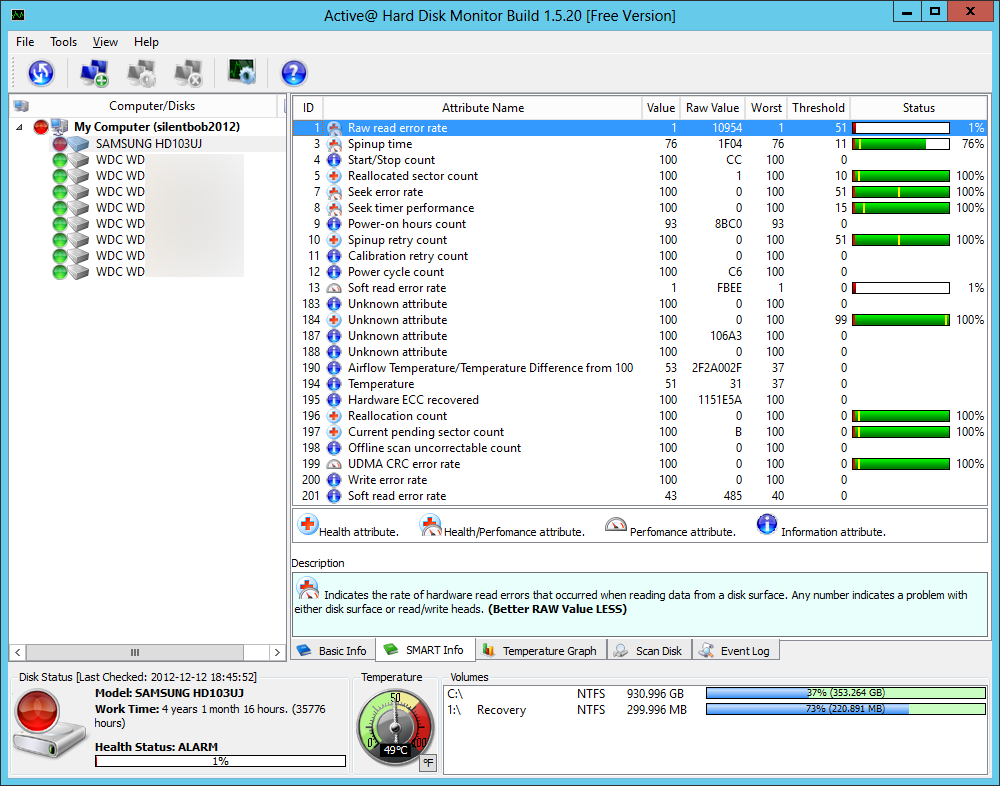Open the View menu
This screenshot has height=786, width=1000.
[x=105, y=42]
